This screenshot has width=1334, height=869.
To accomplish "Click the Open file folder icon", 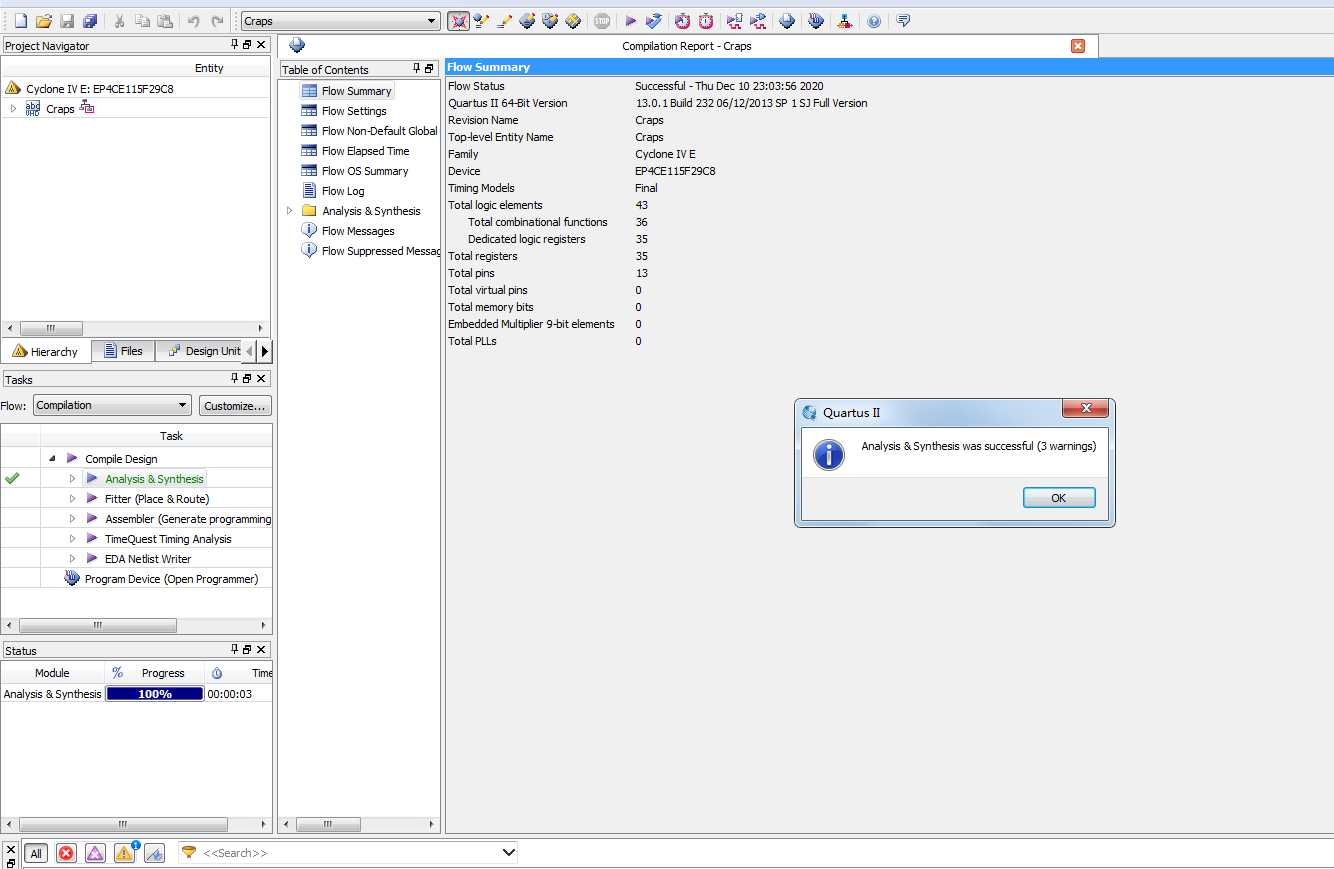I will click(43, 21).
